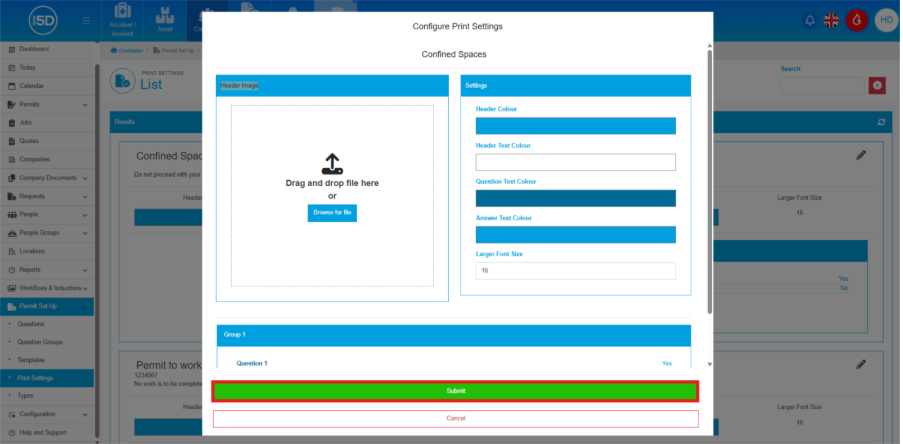This screenshot has height=444, width=903.
Task: Expand the Permits sidebar menu
Action: [x=47, y=104]
